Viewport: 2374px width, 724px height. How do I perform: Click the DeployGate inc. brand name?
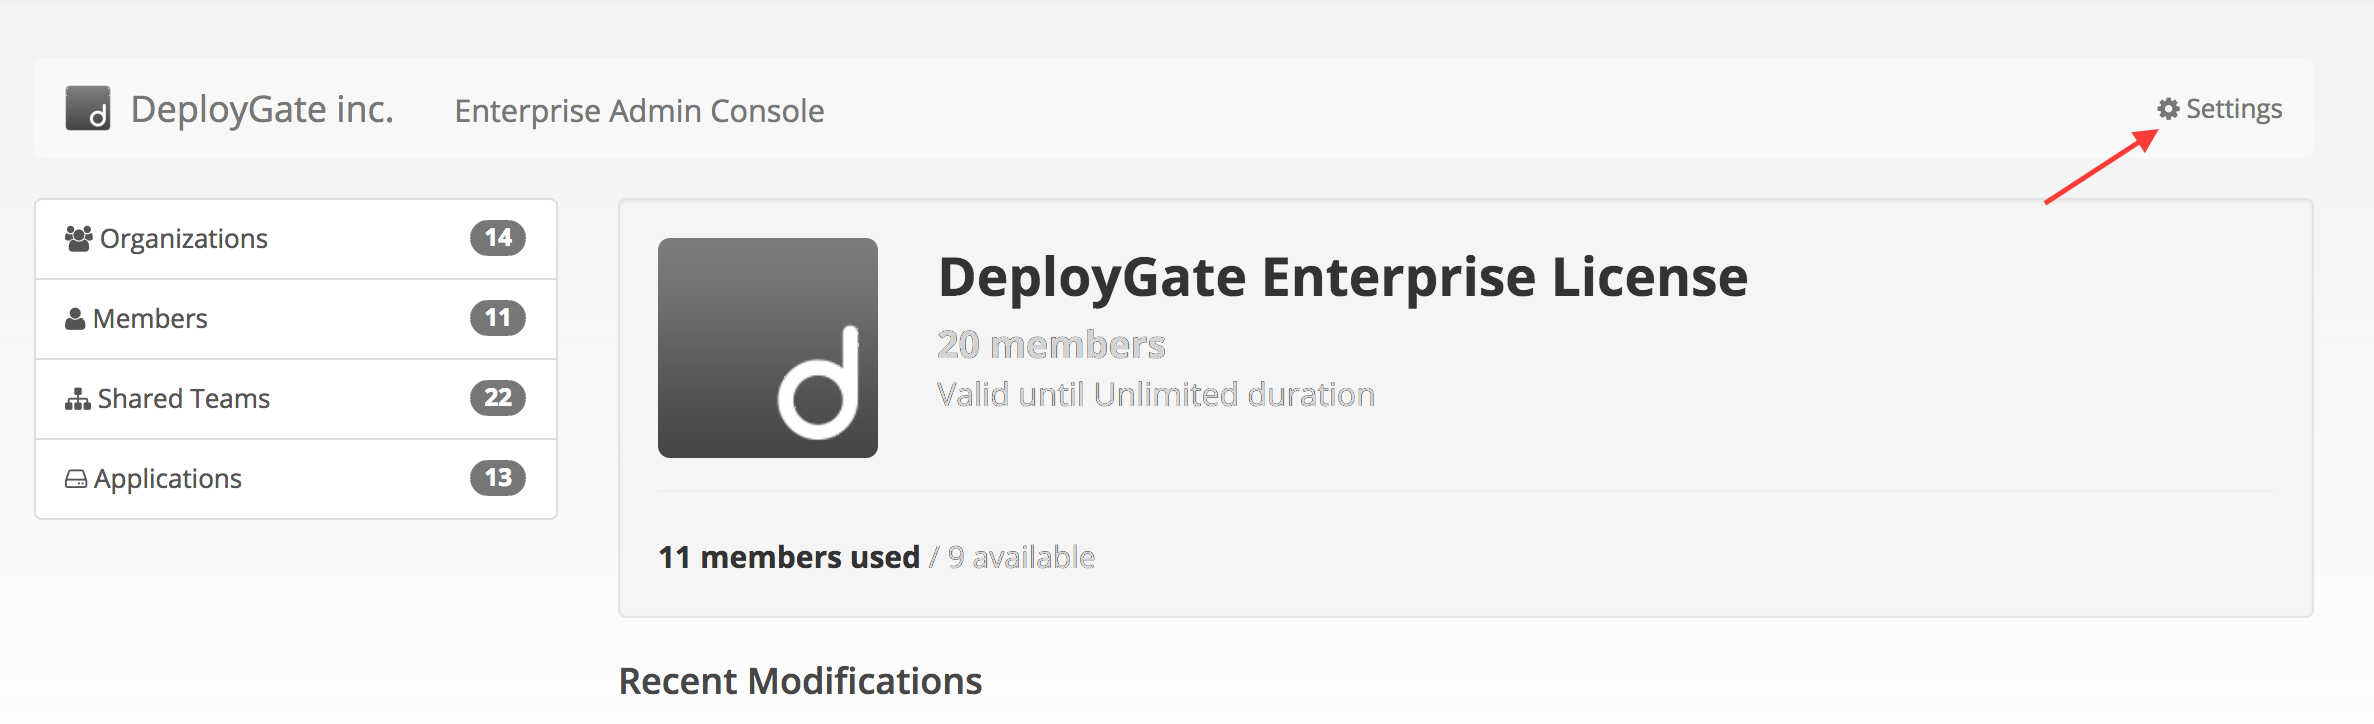[x=262, y=109]
